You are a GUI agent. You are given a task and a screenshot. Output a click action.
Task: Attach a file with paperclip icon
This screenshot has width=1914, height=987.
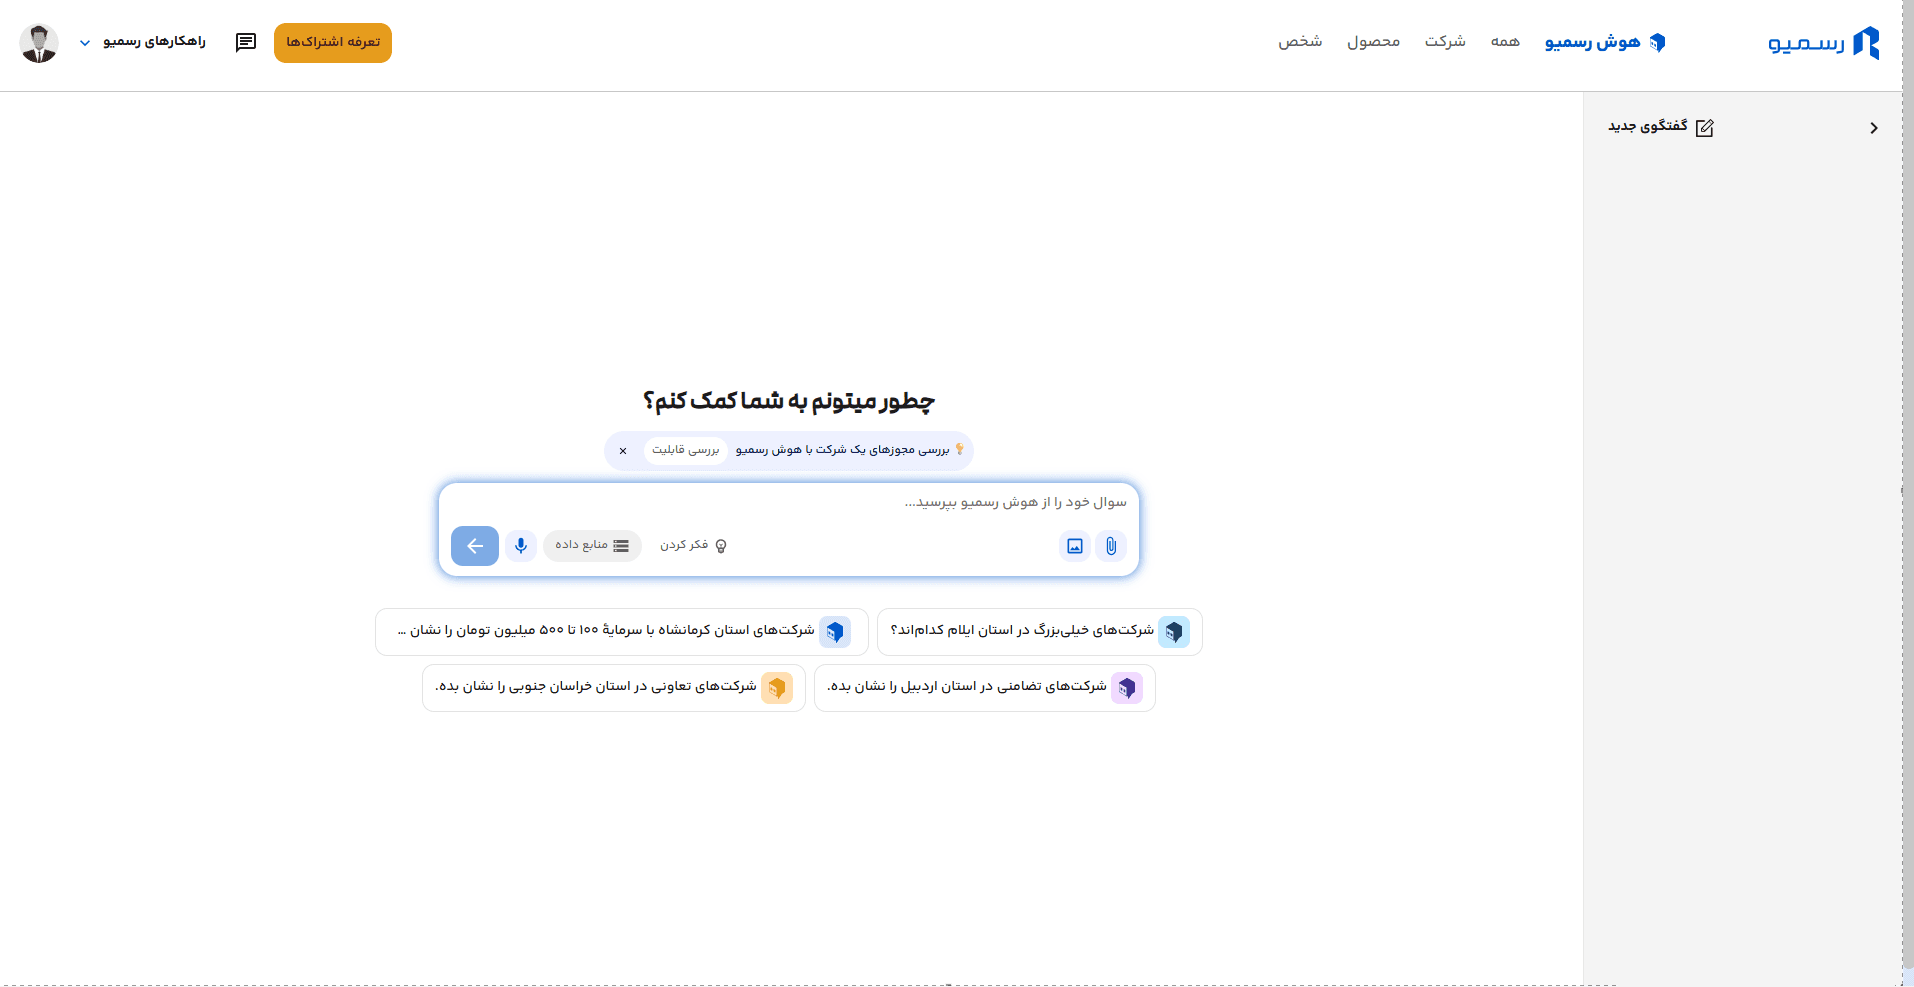point(1111,546)
